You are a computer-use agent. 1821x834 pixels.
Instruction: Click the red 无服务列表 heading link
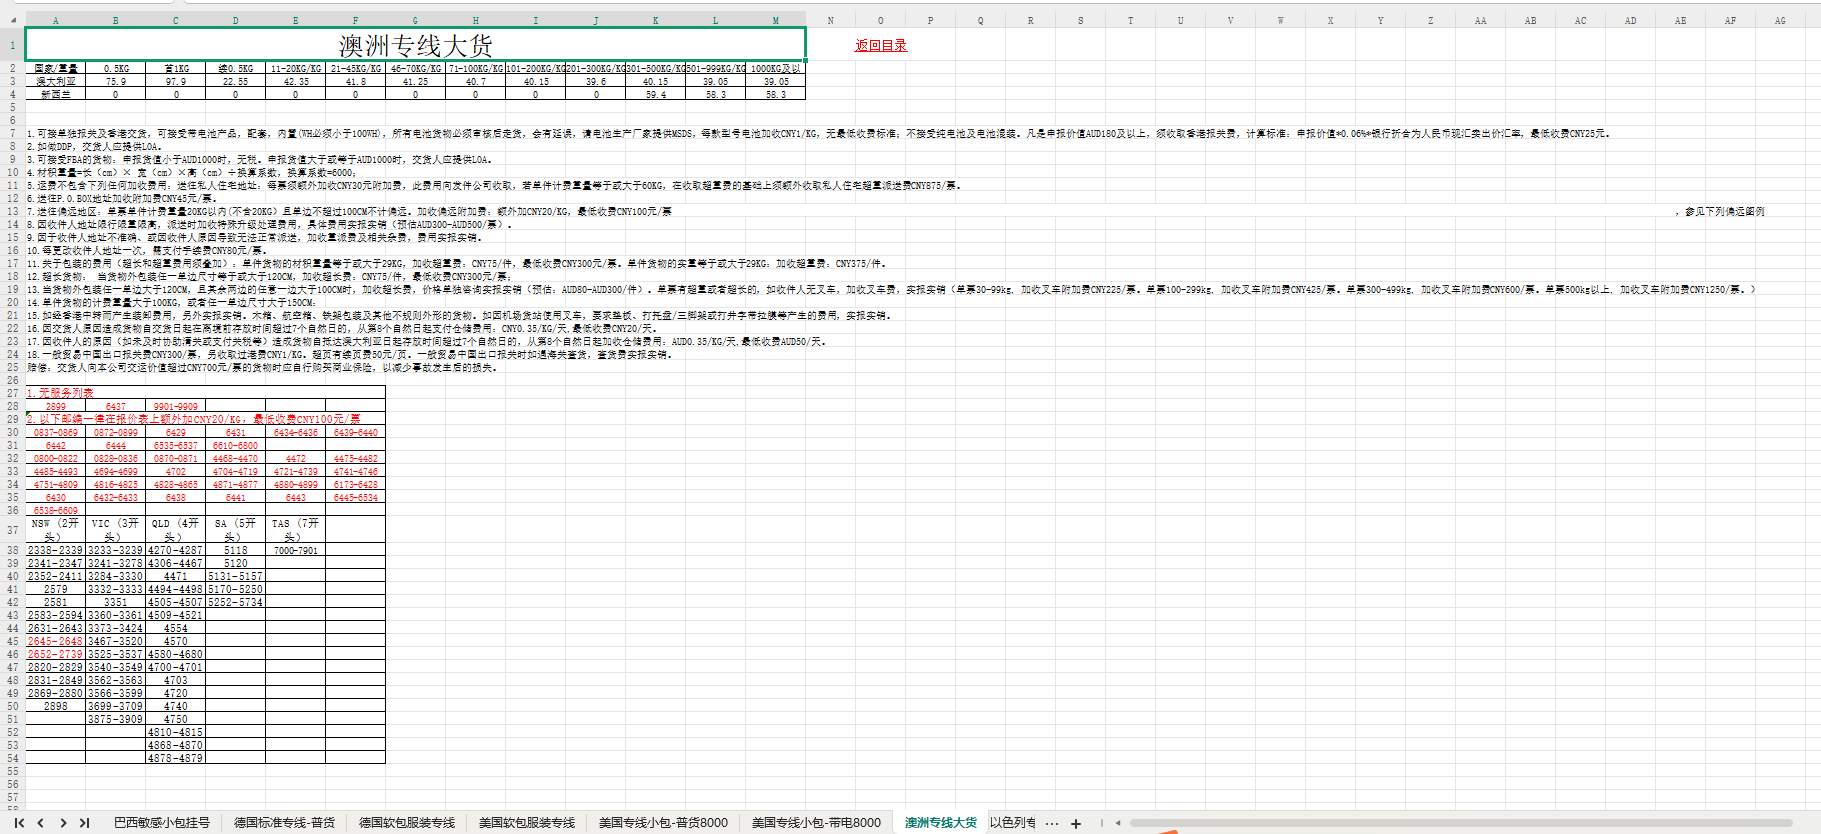point(61,393)
